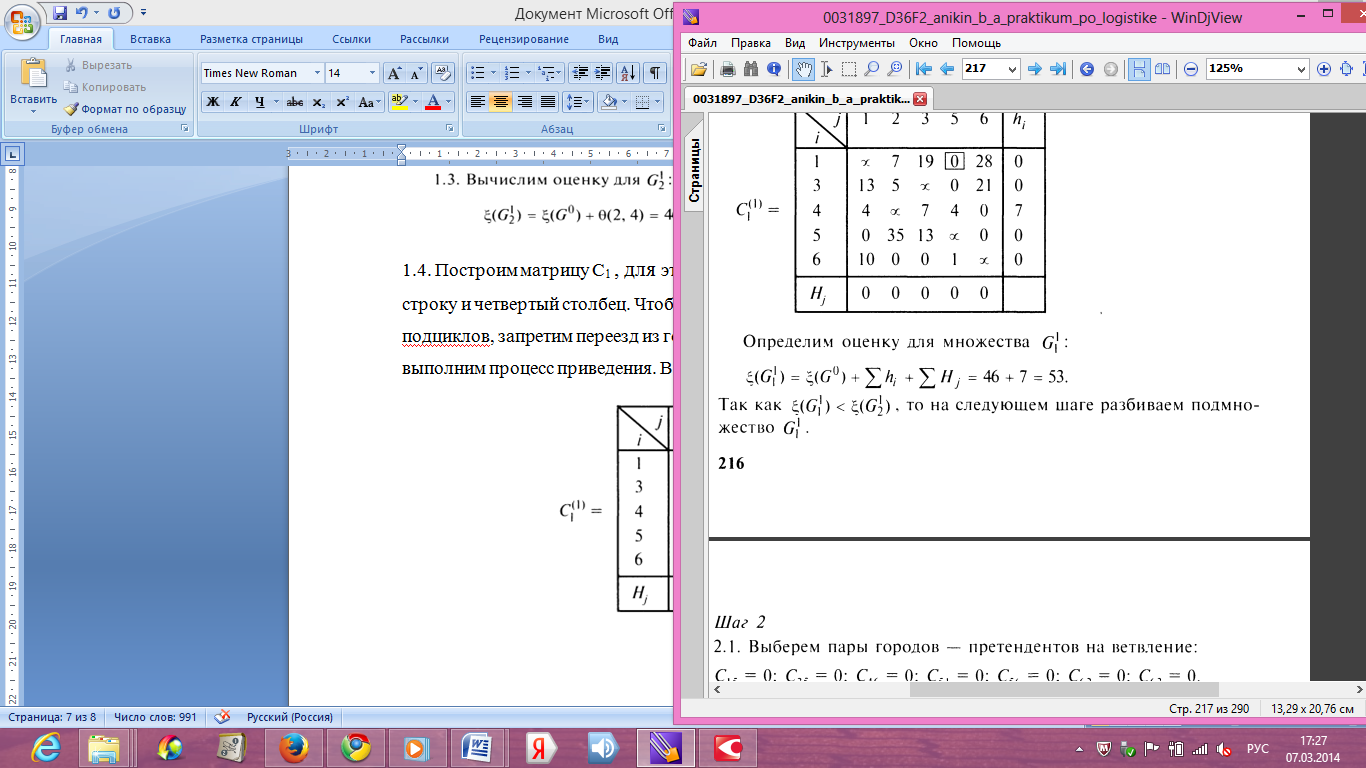Image resolution: width=1366 pixels, height=768 pixels.
Task: Open the font name dropdown (Times New Roman)
Action: click(317, 73)
